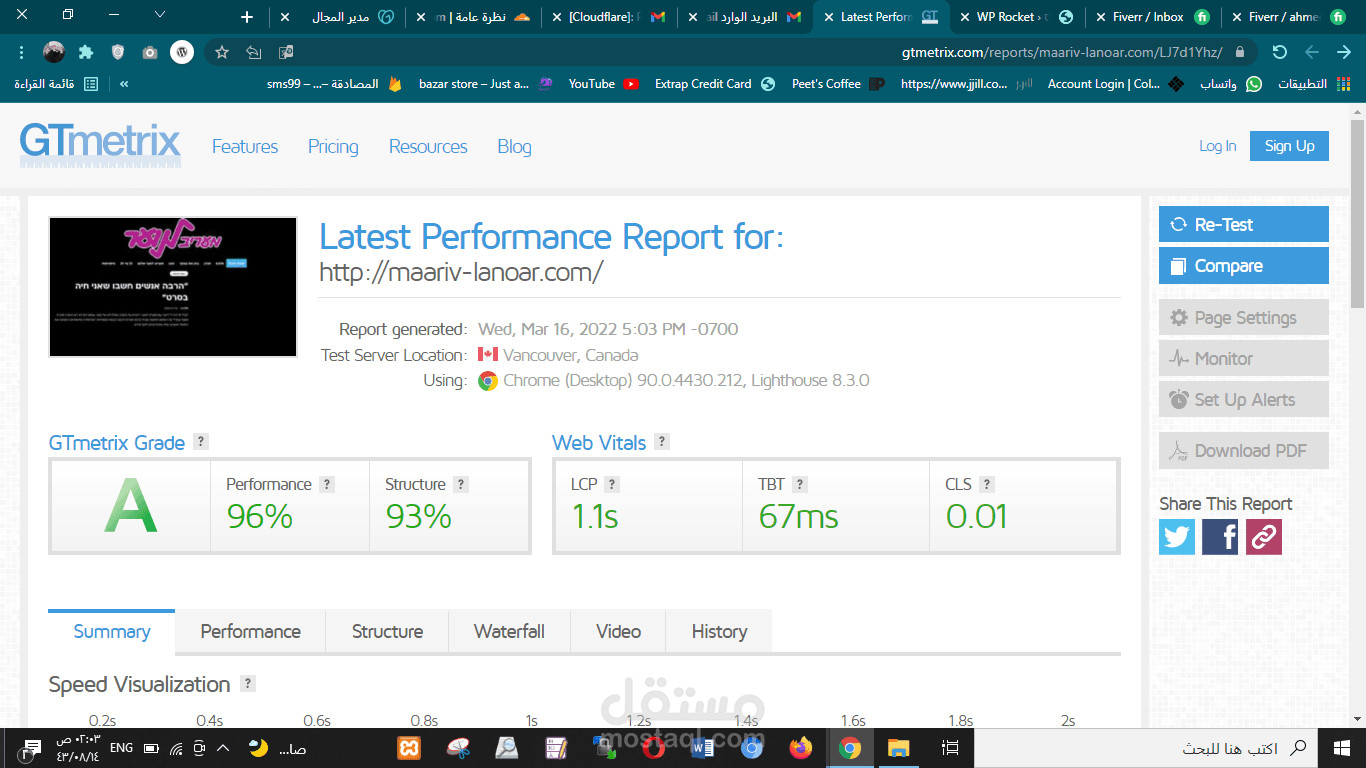Click the WordPress extension icon
This screenshot has width=1366, height=768.
182,52
